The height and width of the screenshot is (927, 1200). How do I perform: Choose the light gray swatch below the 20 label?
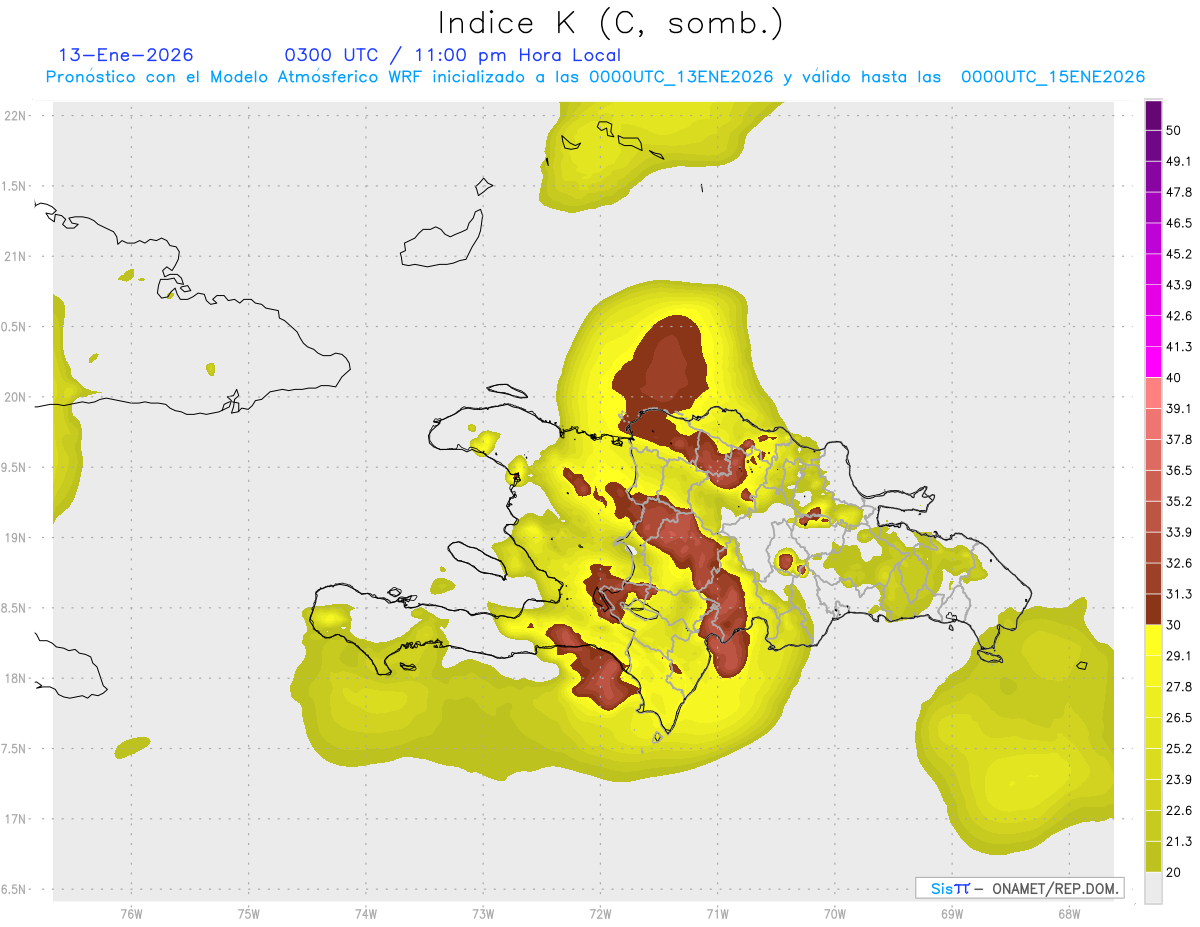(1153, 888)
